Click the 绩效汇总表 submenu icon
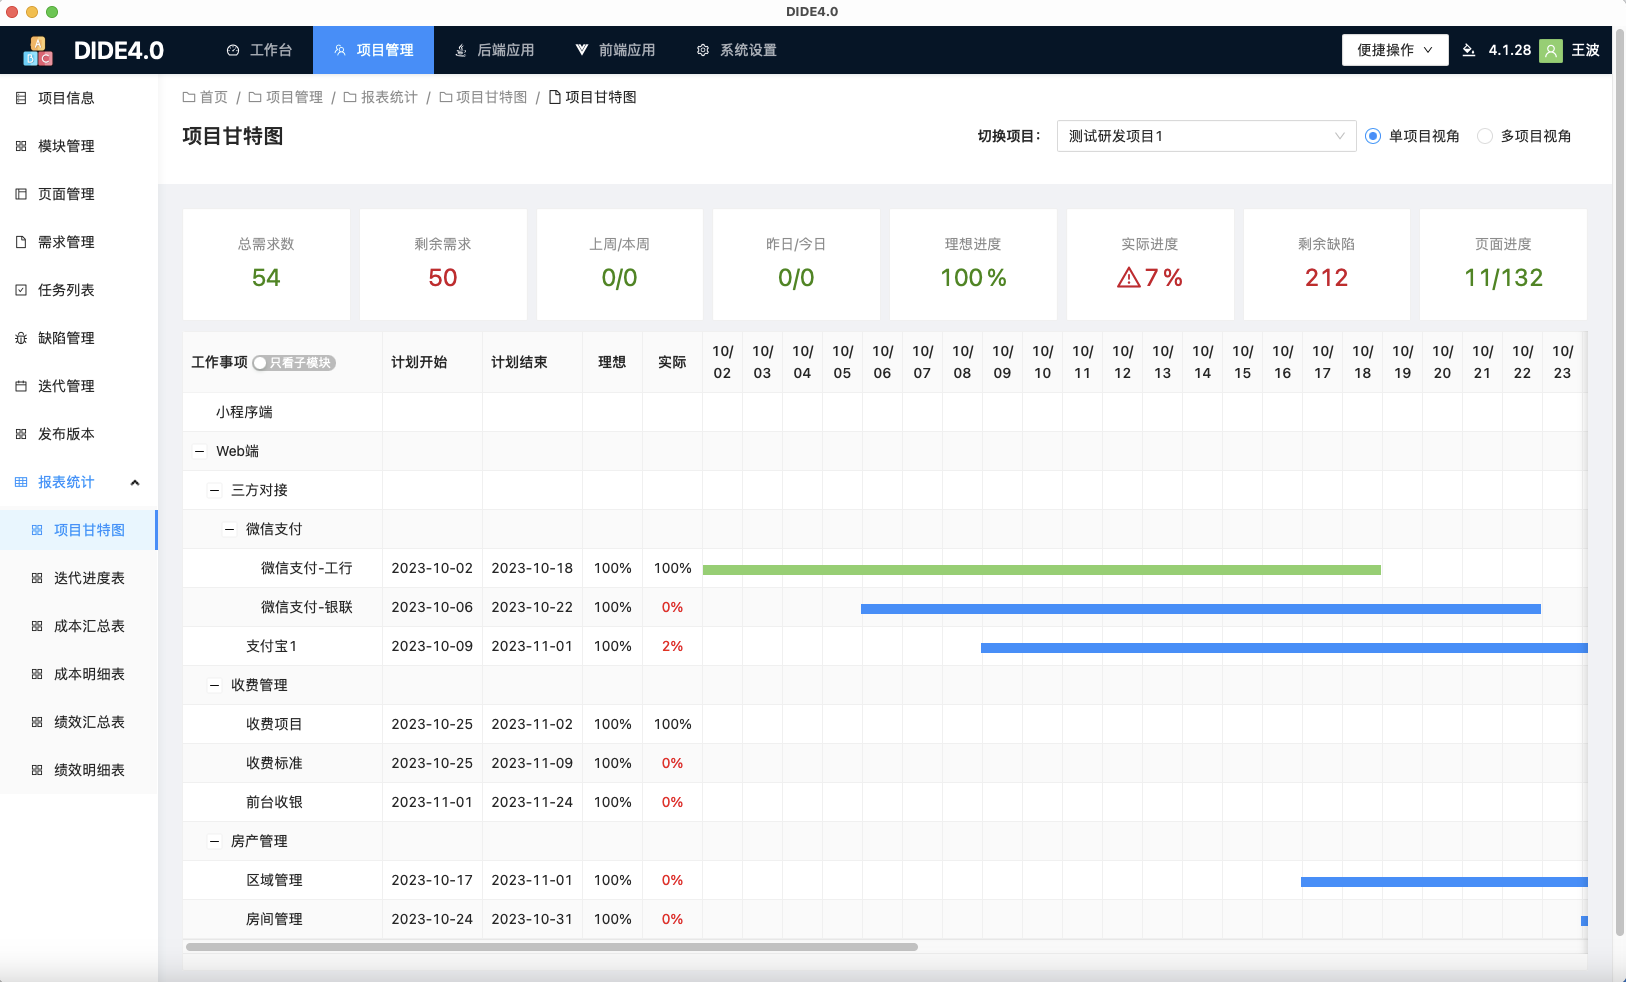1626x982 pixels. tap(37, 722)
